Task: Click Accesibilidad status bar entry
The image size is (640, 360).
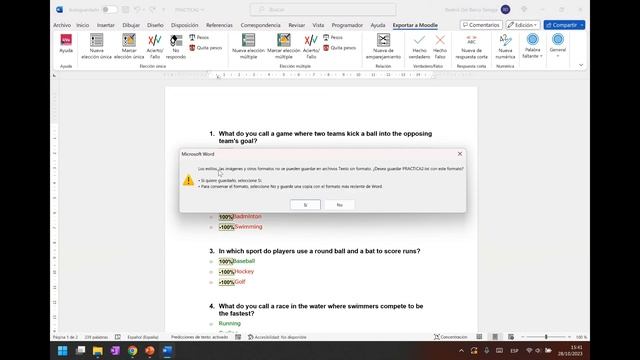Action: point(277,337)
